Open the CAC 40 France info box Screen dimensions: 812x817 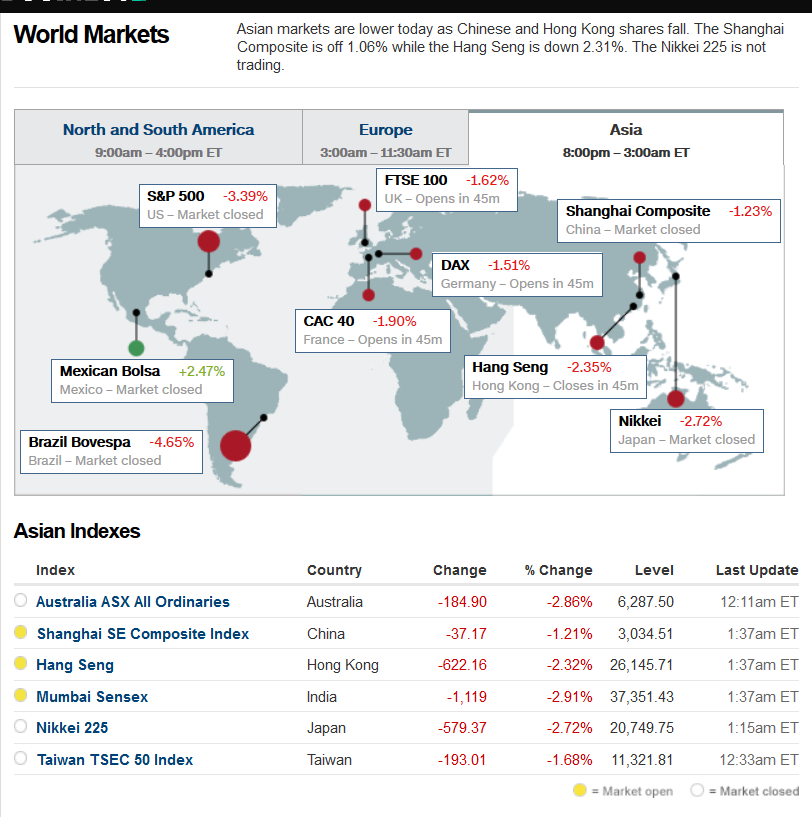(x=373, y=331)
